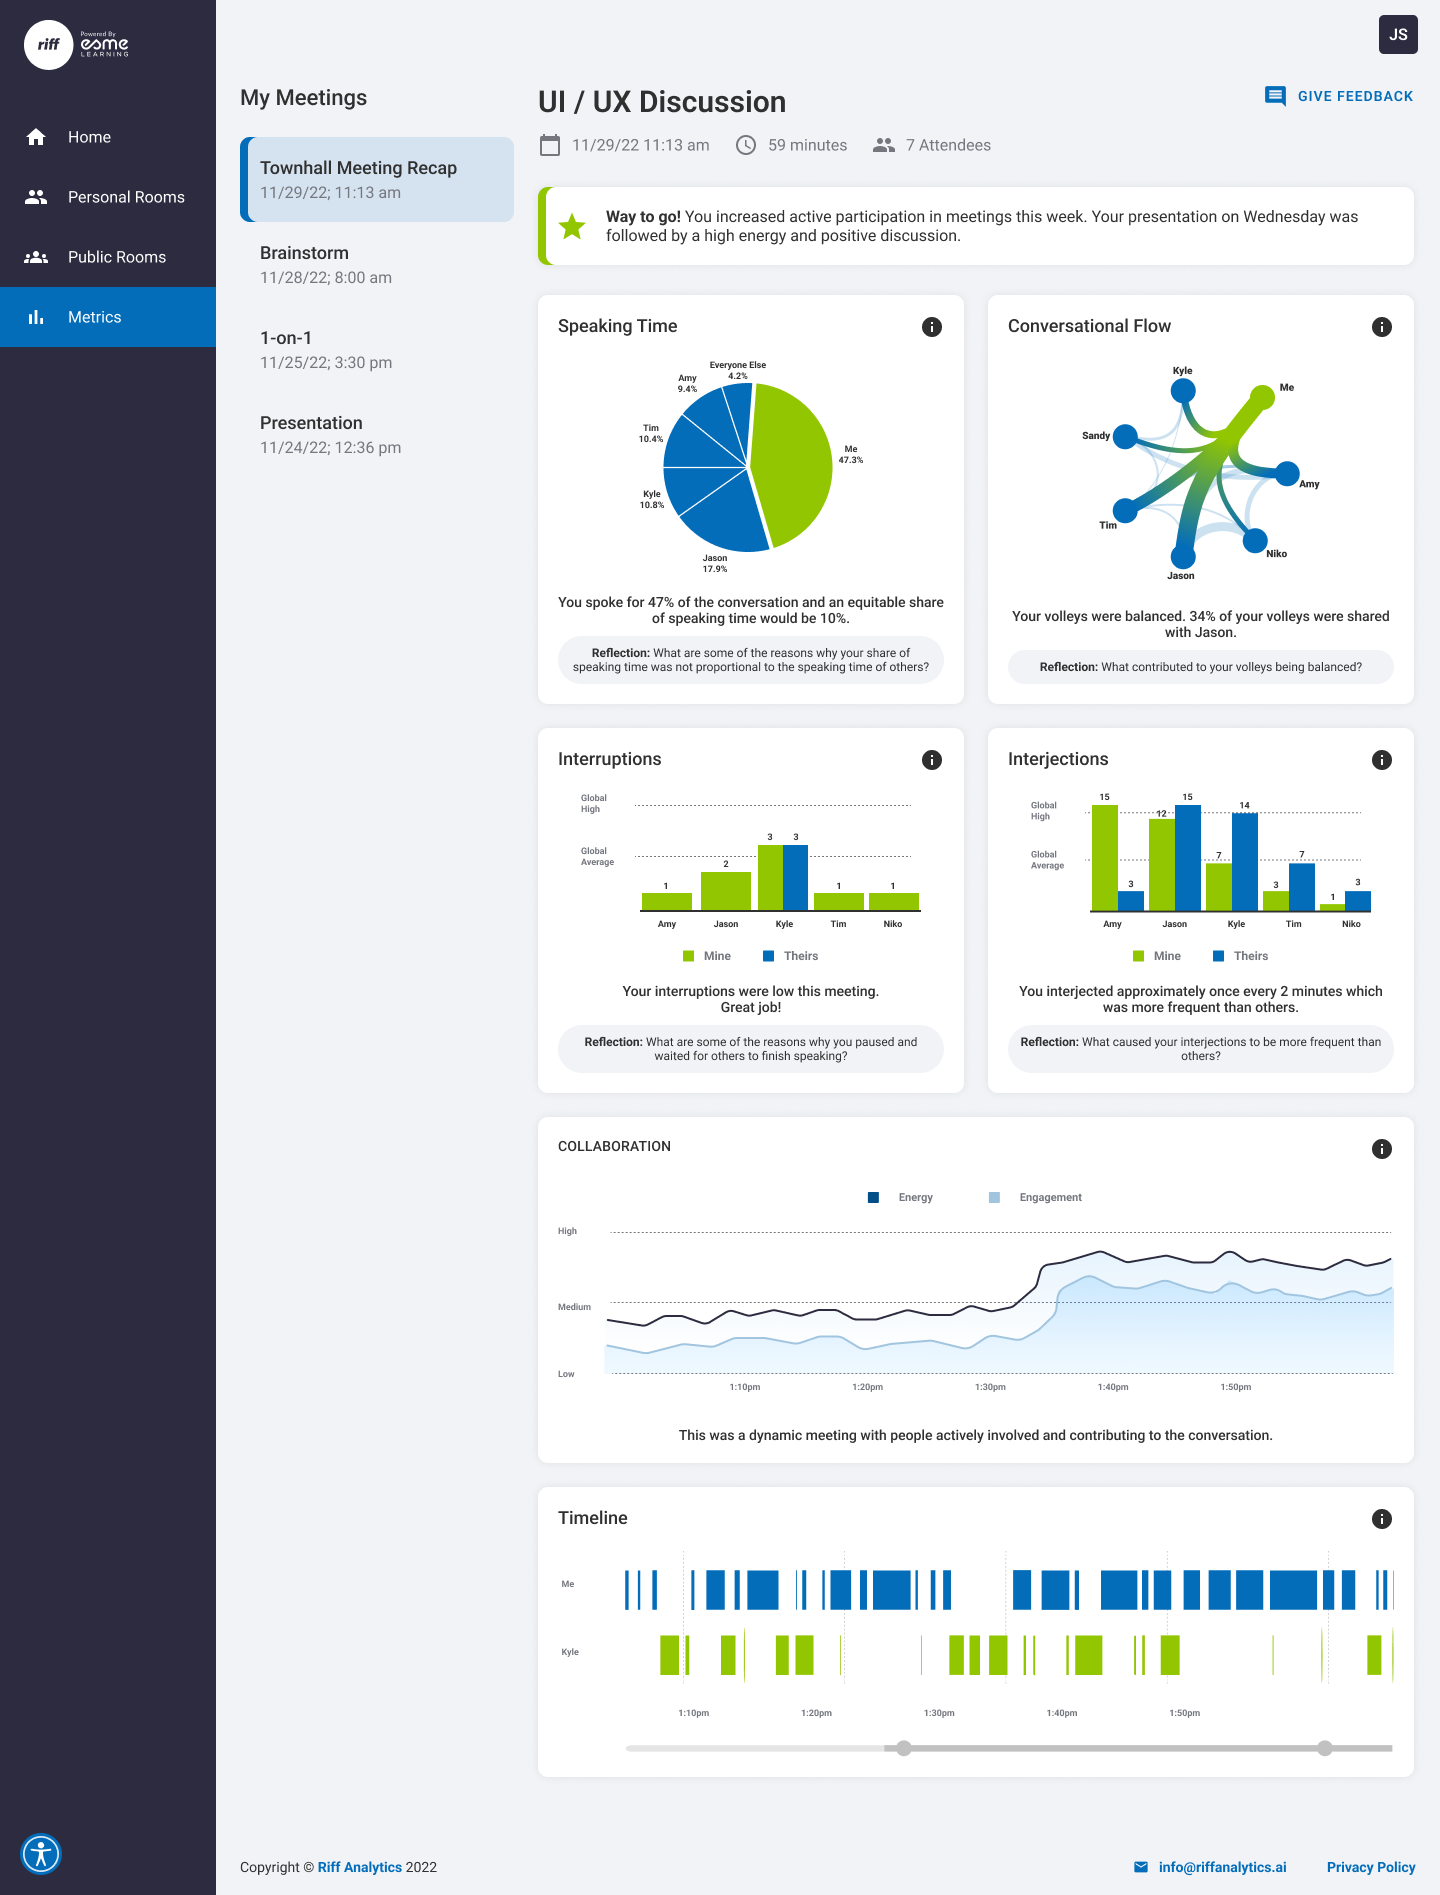The width and height of the screenshot is (1440, 1895).
Task: Click Mine legend swatch in Interjections
Action: pos(1138,956)
